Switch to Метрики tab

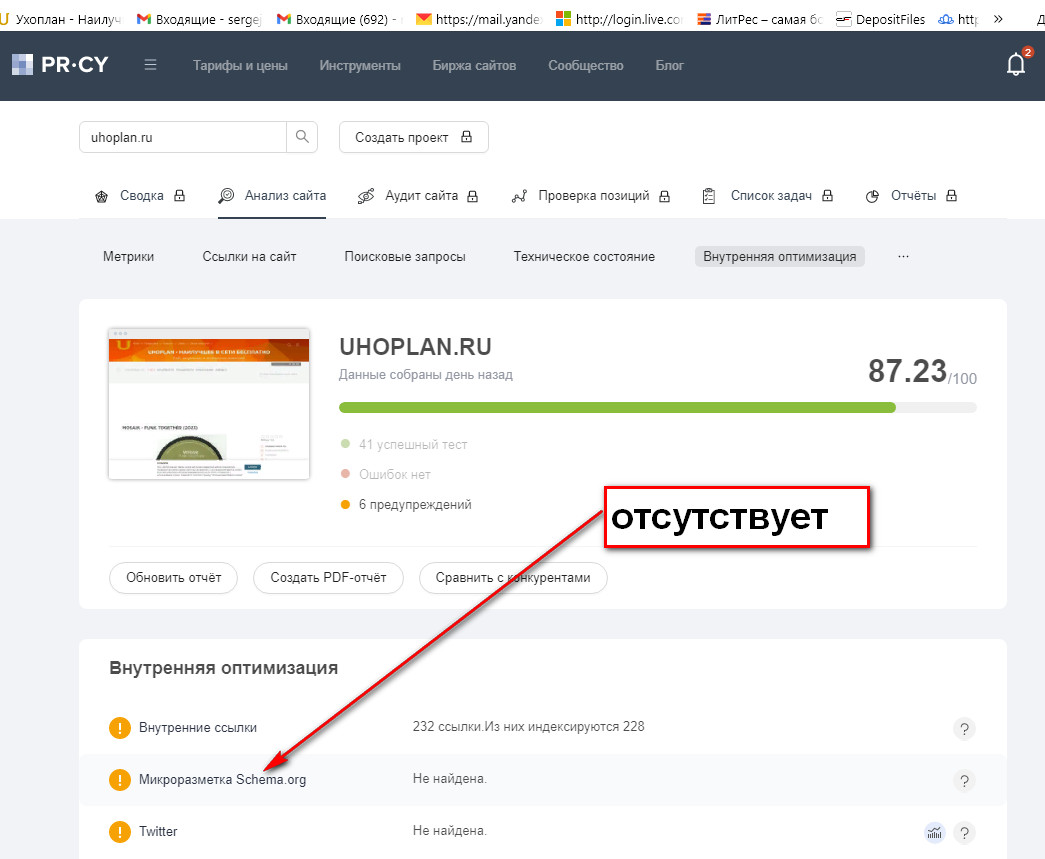129,257
